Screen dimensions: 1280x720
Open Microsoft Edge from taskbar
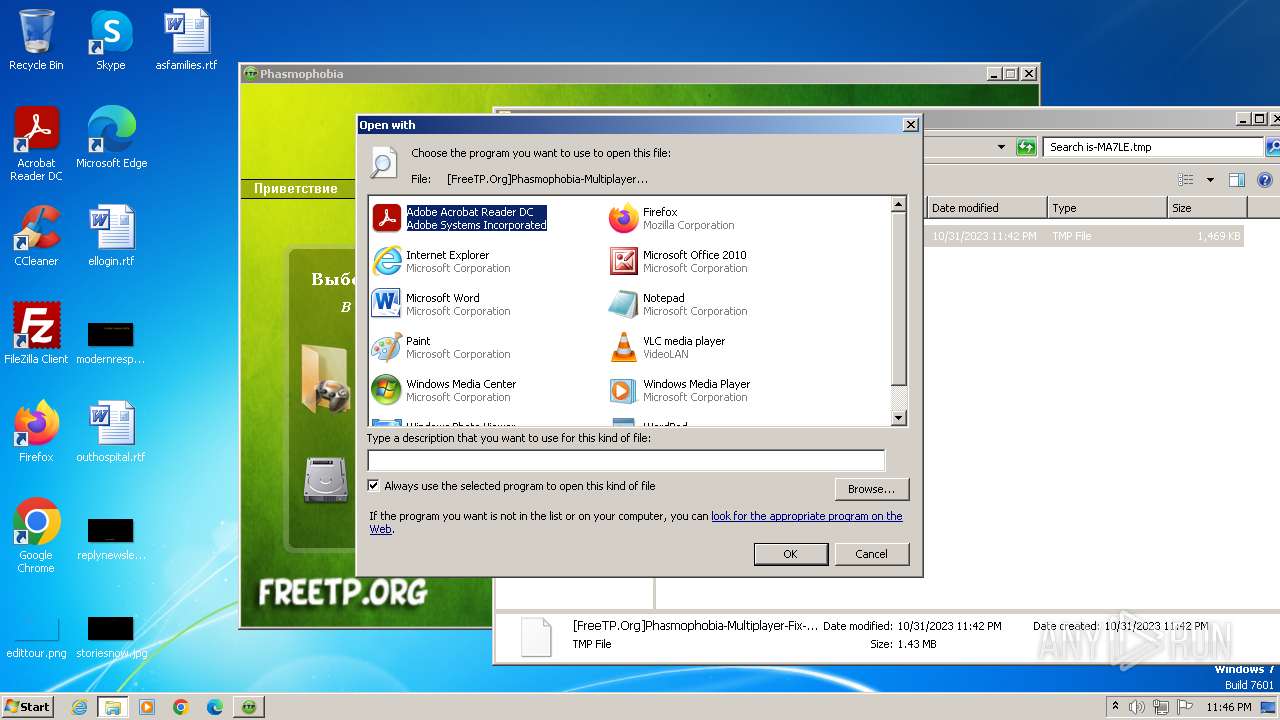(215, 707)
